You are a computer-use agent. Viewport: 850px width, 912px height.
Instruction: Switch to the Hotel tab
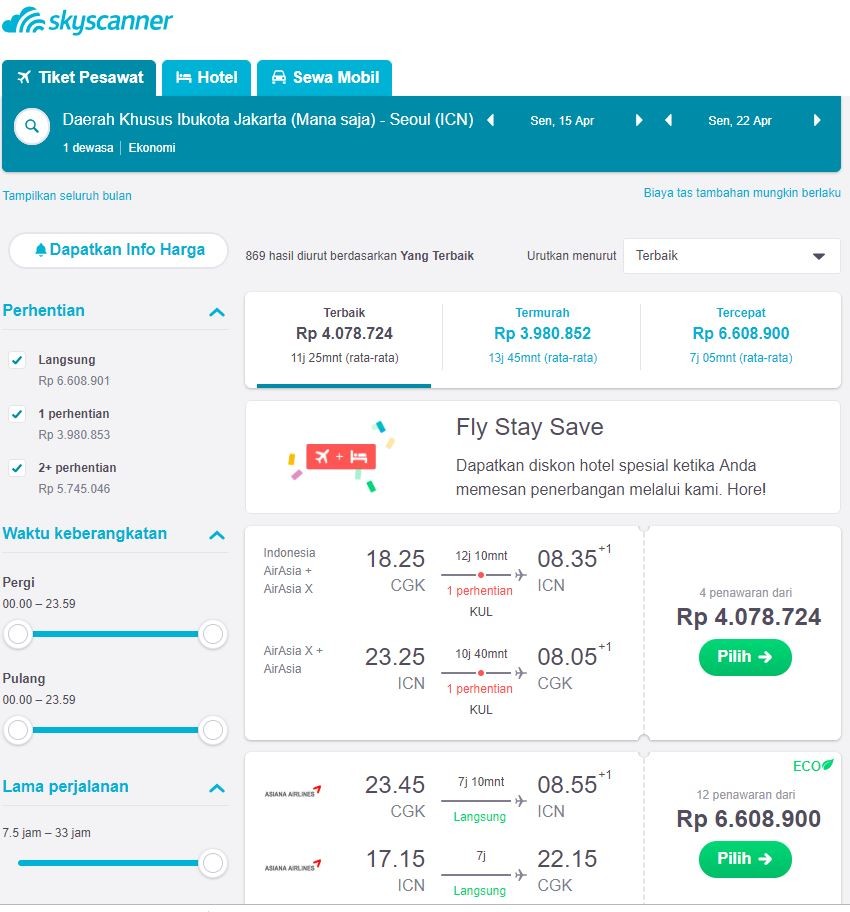tap(206, 78)
